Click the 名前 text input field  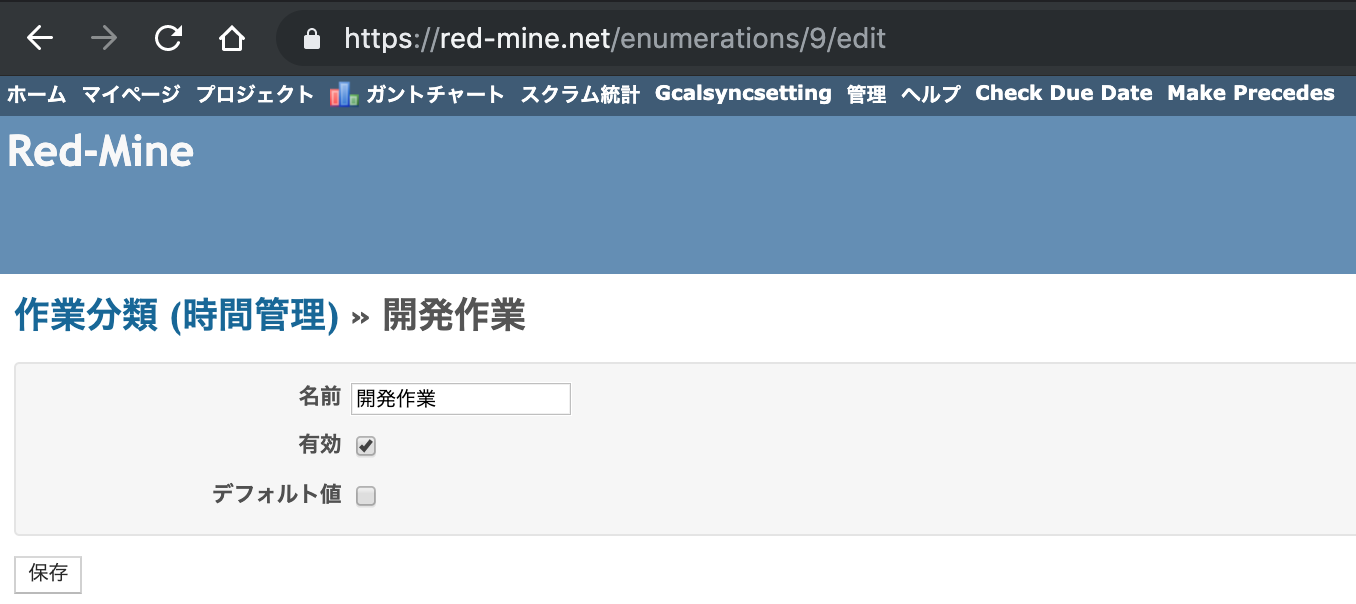[x=461, y=398]
